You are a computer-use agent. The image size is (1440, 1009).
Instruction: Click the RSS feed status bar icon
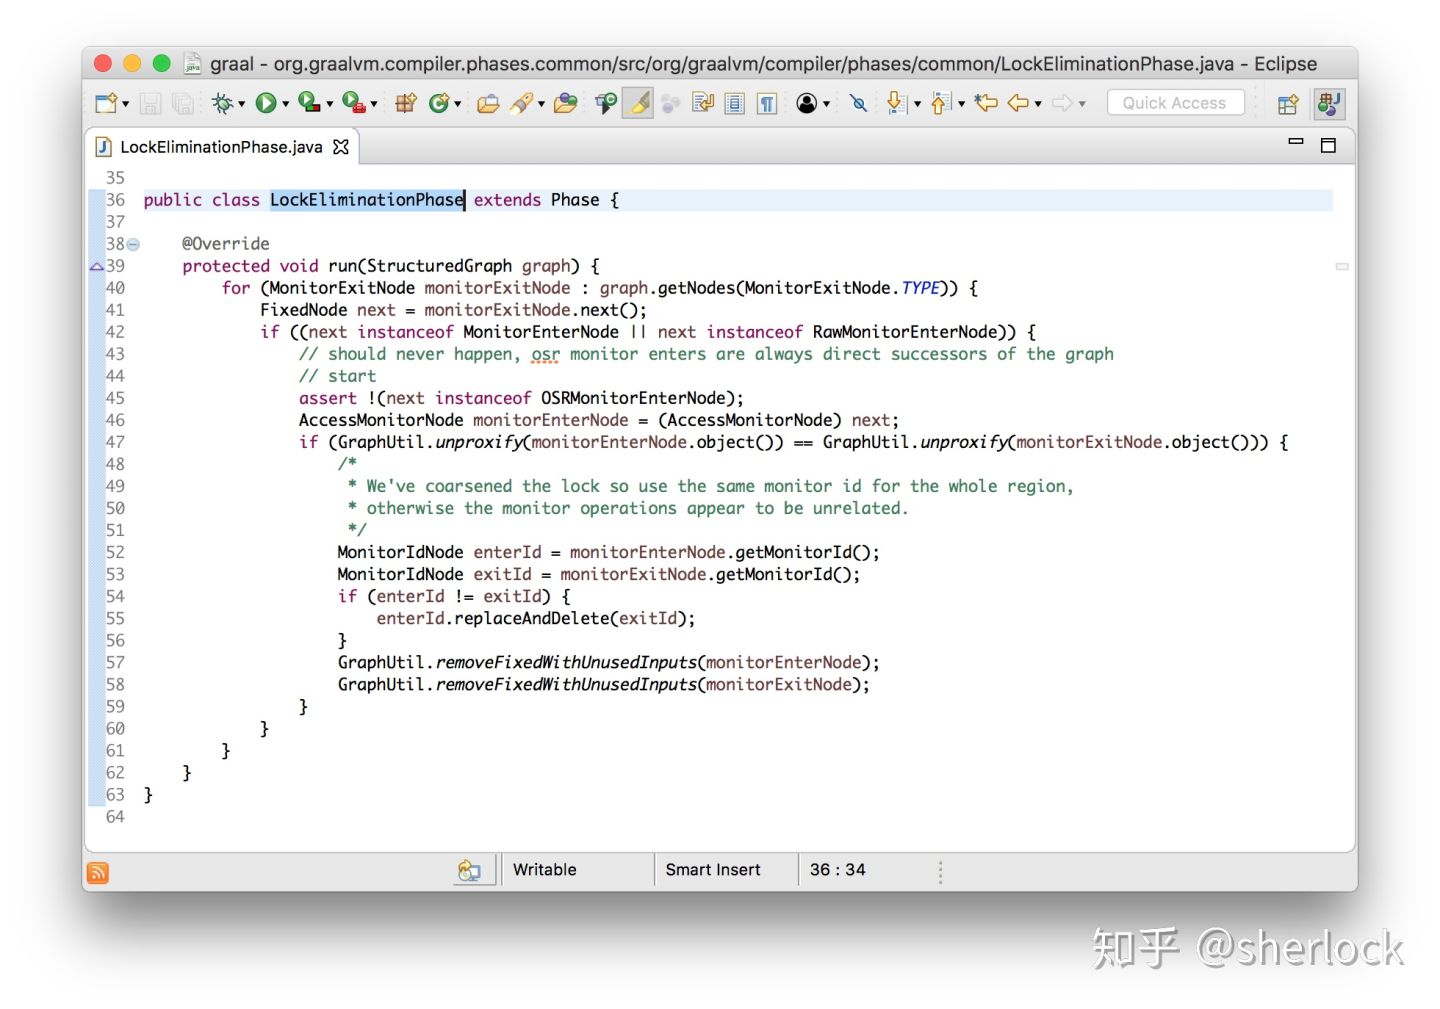[x=98, y=872]
